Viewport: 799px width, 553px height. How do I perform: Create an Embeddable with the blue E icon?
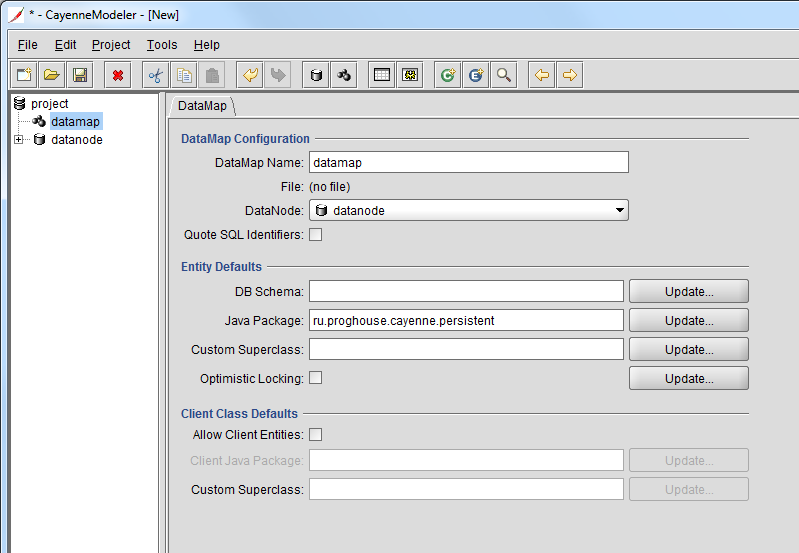coord(476,75)
